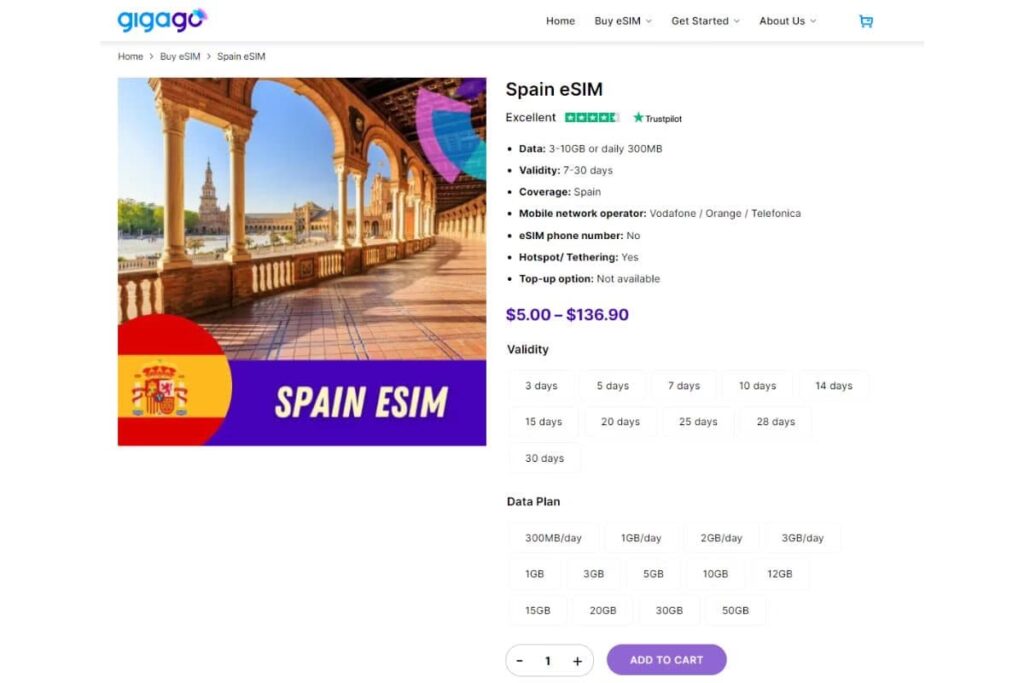Expand the Buy eSIM dropdown menu

(622, 21)
